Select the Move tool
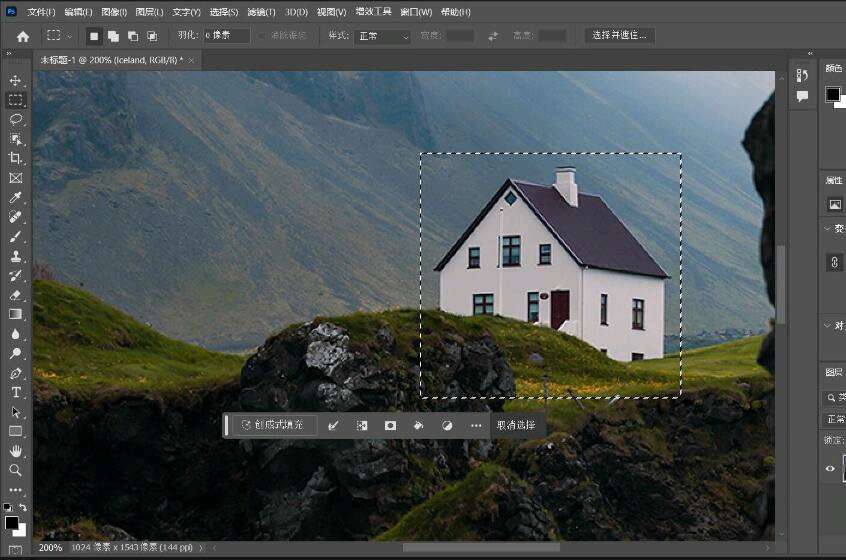Screen dimensions: 846x560 (x=15, y=80)
